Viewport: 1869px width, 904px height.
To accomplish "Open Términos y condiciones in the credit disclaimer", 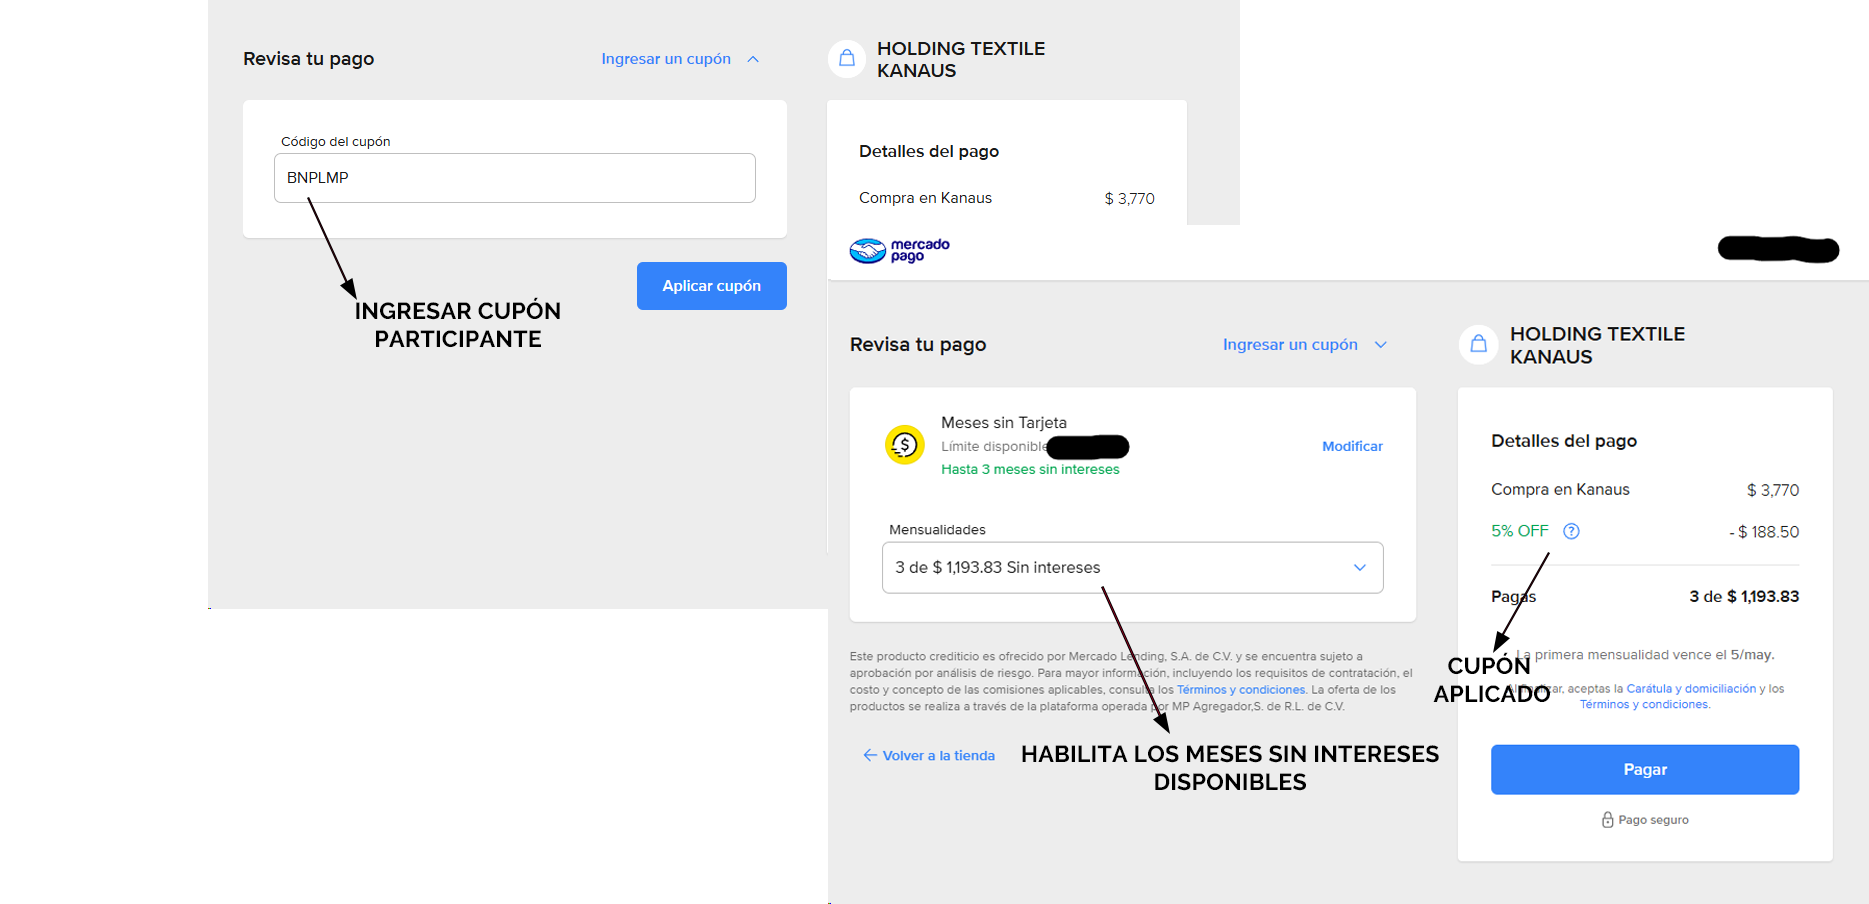I will pyautogui.click(x=1241, y=690).
